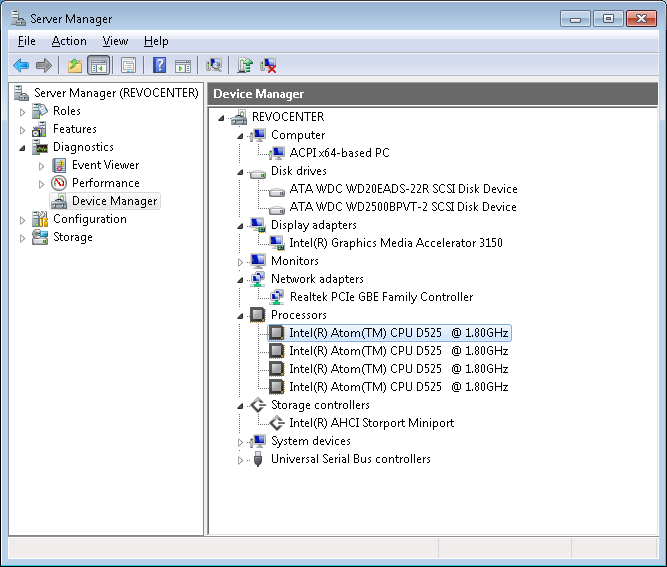Click the Network adapters label
Image resolution: width=667 pixels, height=567 pixels.
coord(317,279)
